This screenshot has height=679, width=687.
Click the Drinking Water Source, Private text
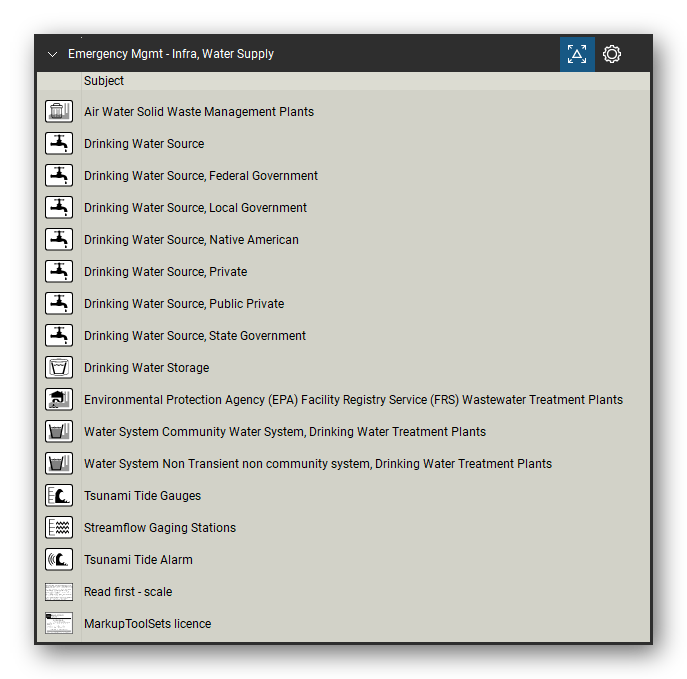click(166, 272)
